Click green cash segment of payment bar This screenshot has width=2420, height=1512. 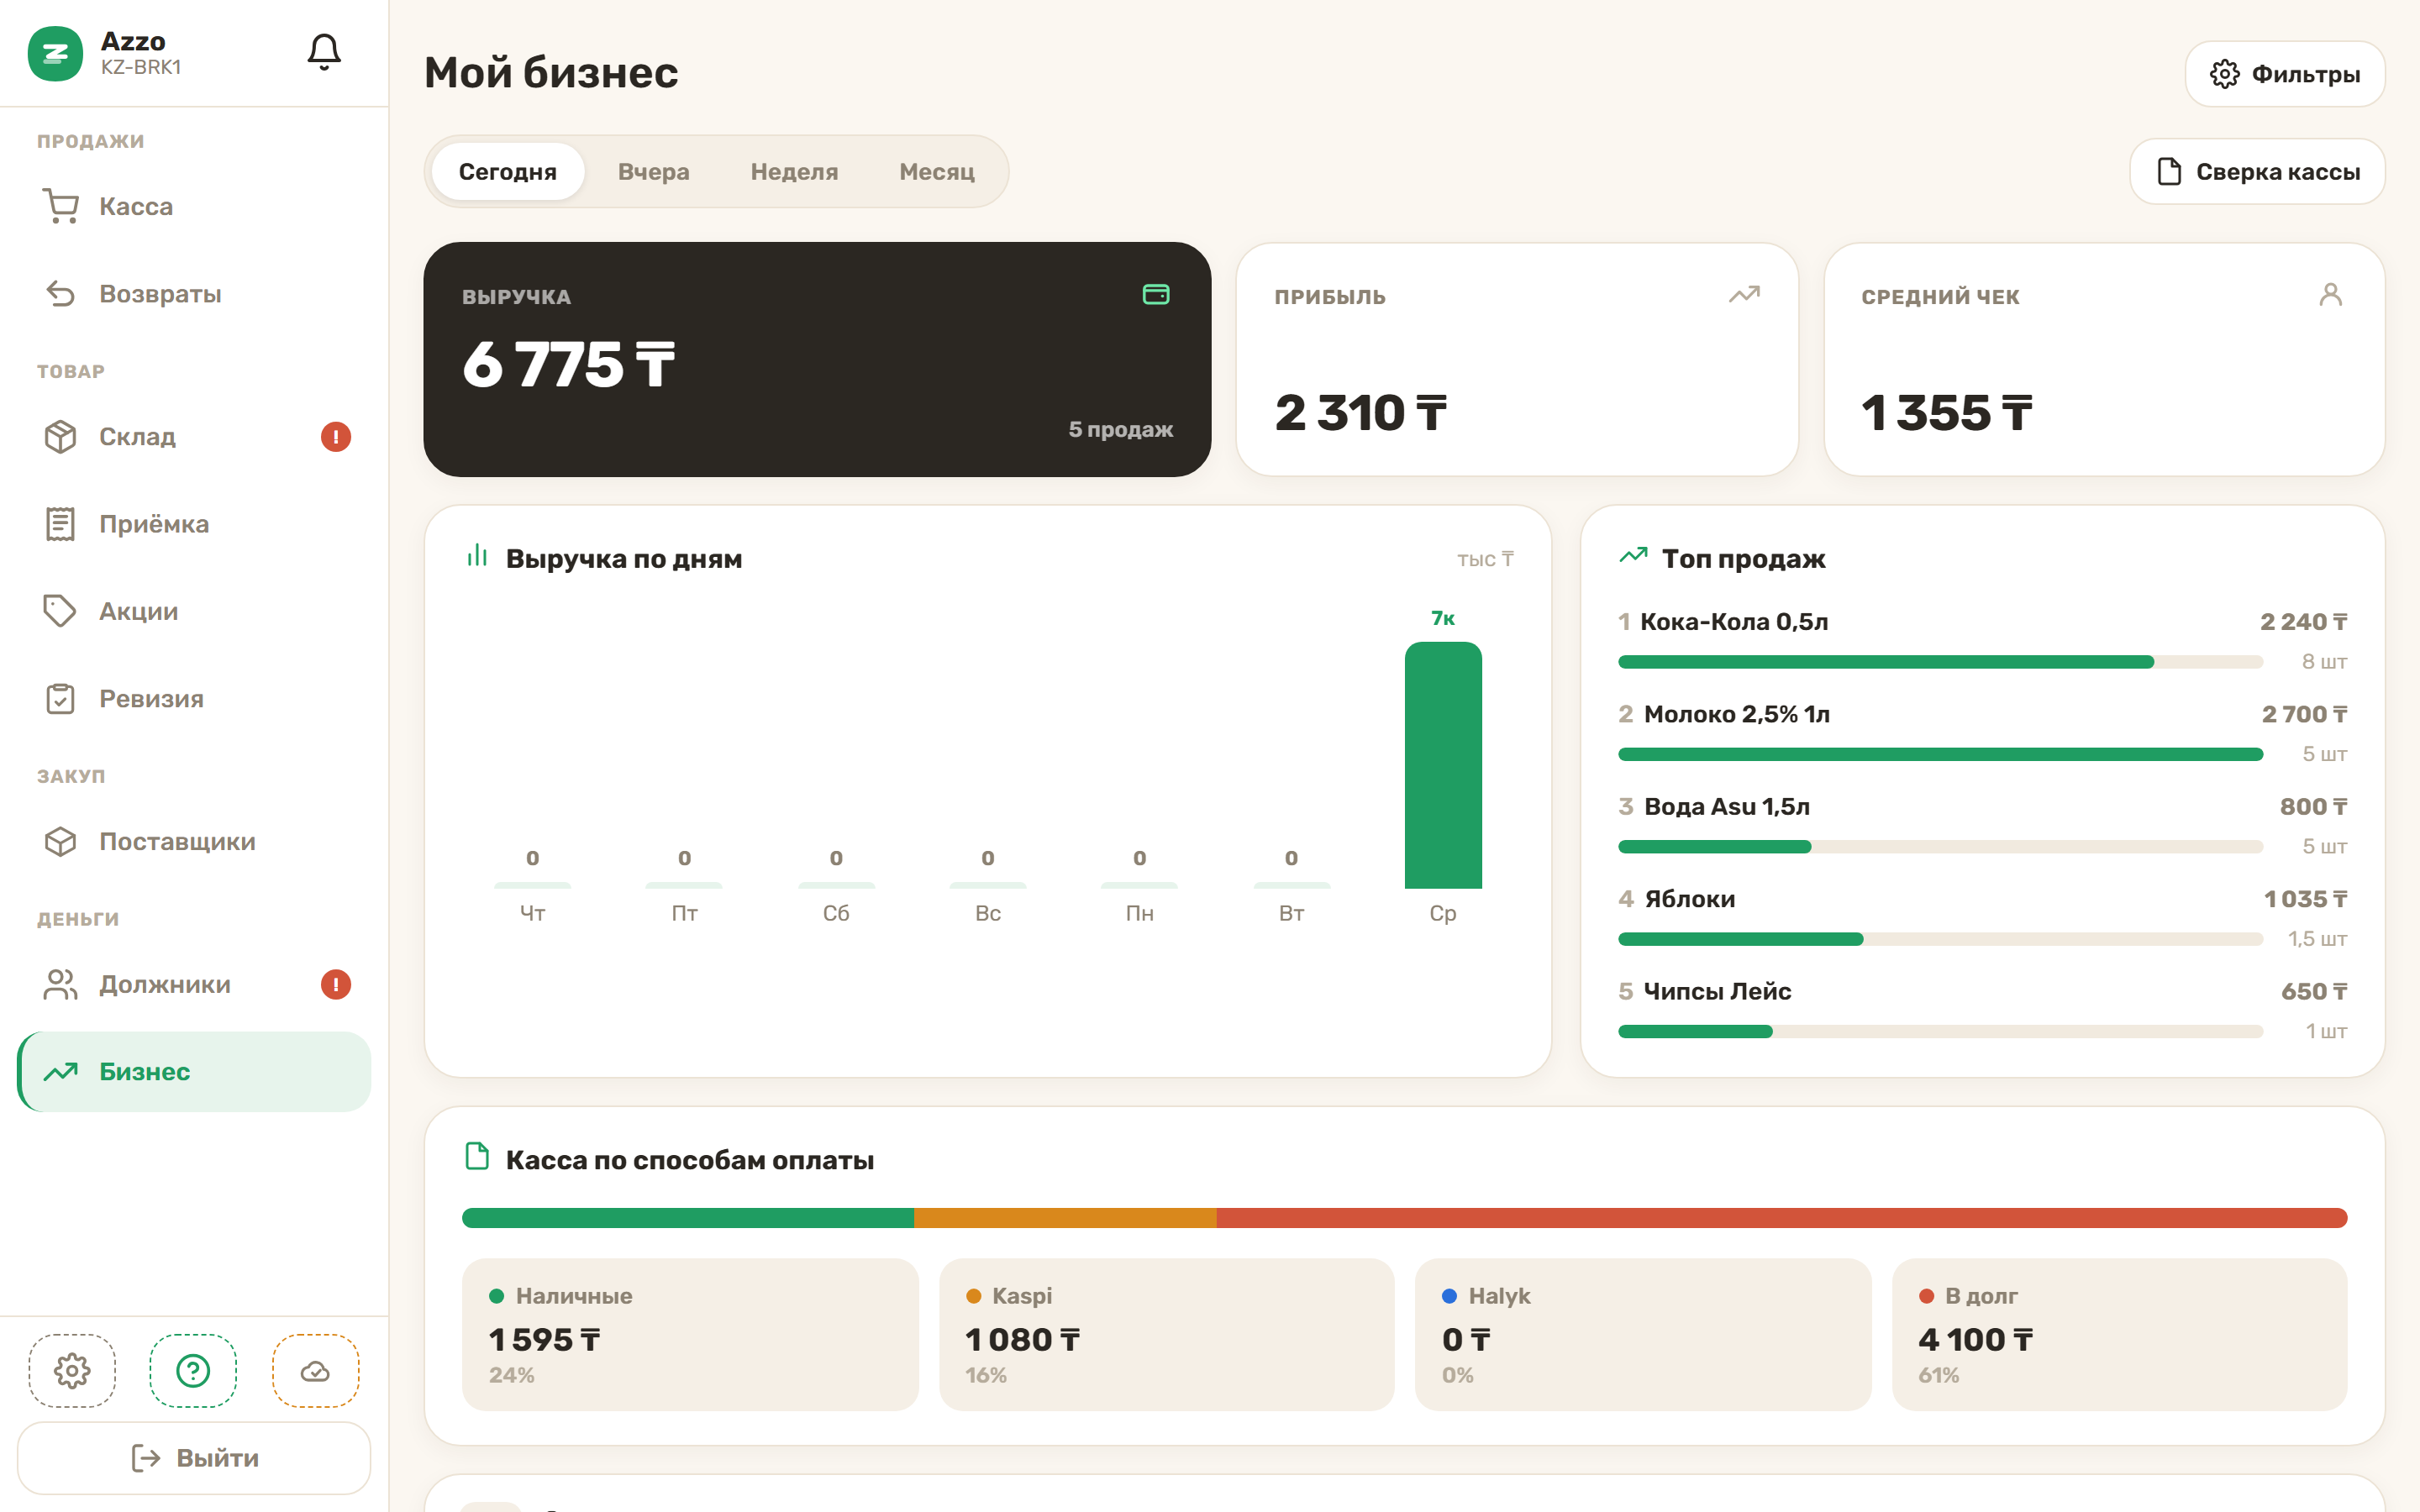[x=688, y=1218]
